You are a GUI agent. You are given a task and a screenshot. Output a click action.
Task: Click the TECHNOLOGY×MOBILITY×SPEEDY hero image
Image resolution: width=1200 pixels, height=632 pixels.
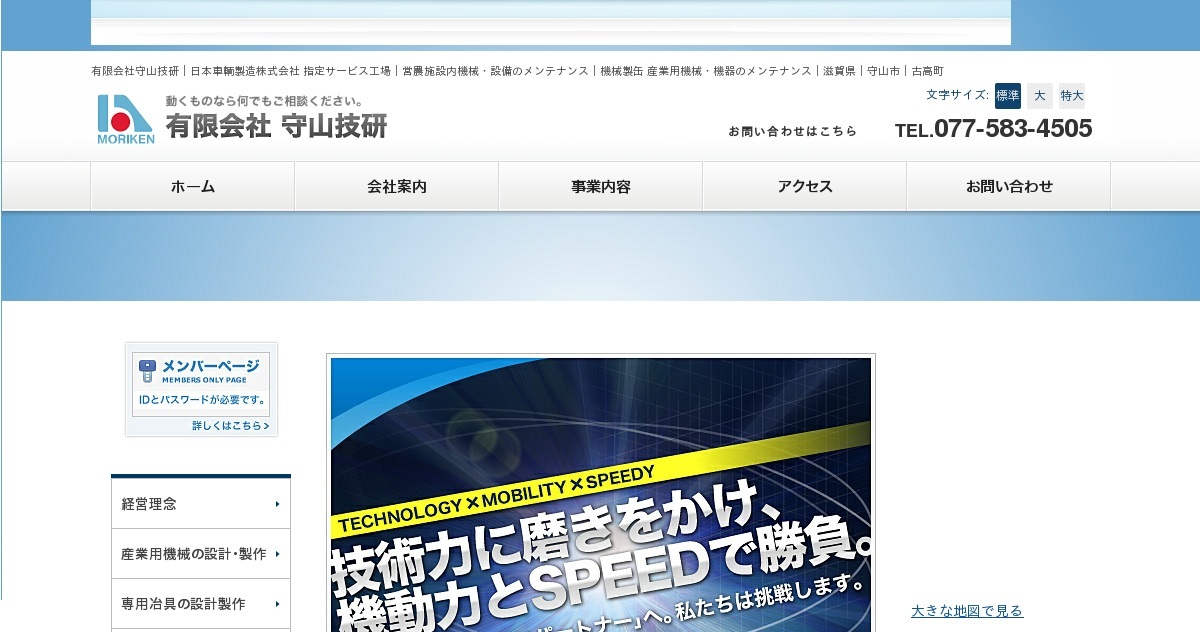tap(601, 494)
